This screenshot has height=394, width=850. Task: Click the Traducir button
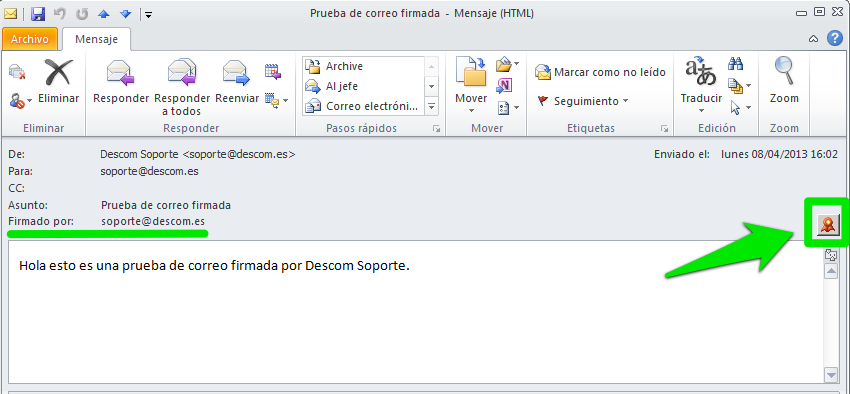click(701, 86)
